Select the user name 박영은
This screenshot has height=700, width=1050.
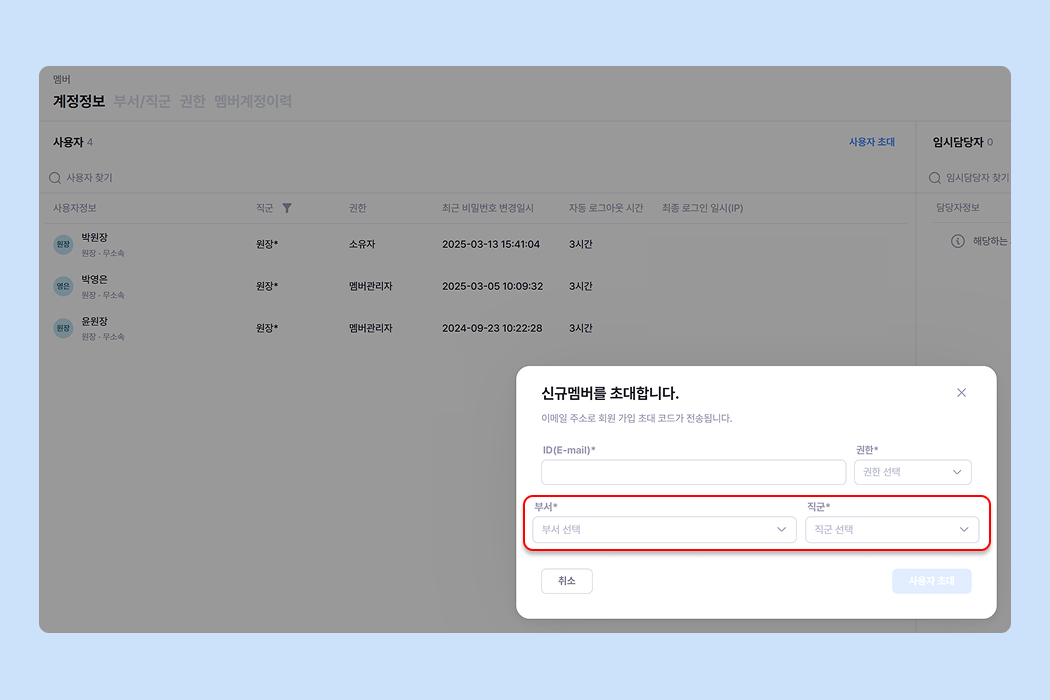pyautogui.click(x=94, y=279)
